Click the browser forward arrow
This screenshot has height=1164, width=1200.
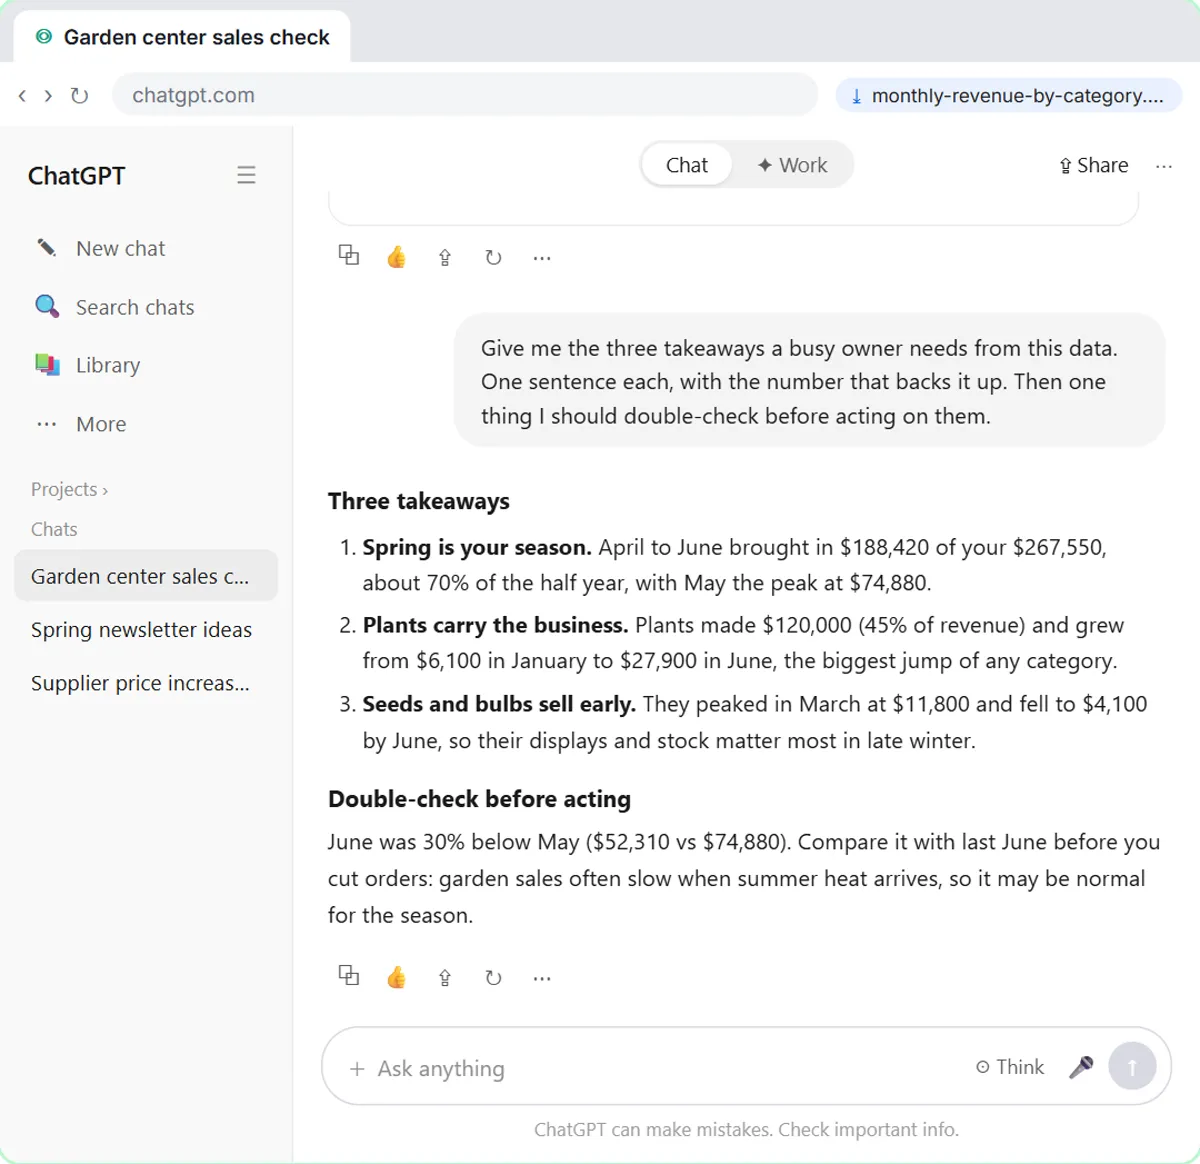48,96
